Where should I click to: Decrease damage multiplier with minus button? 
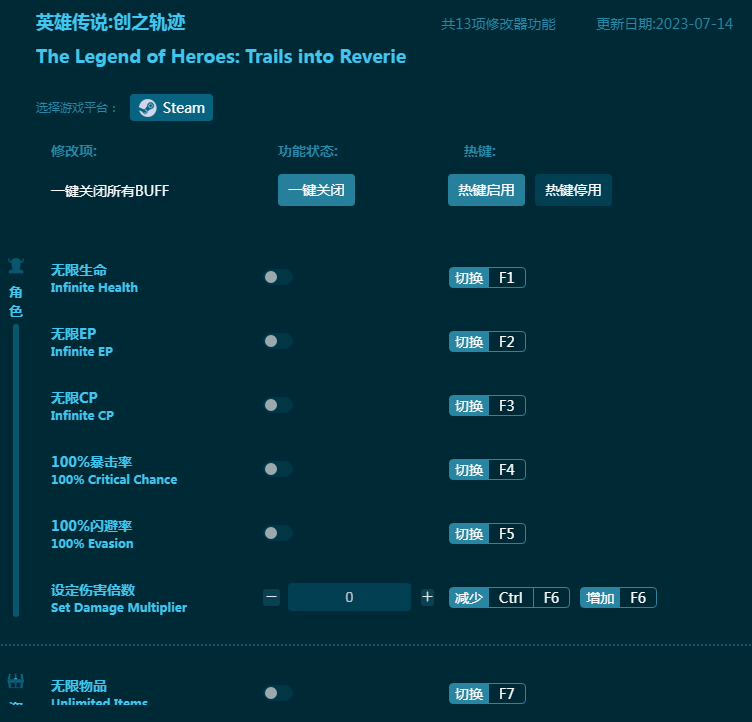(x=271, y=597)
